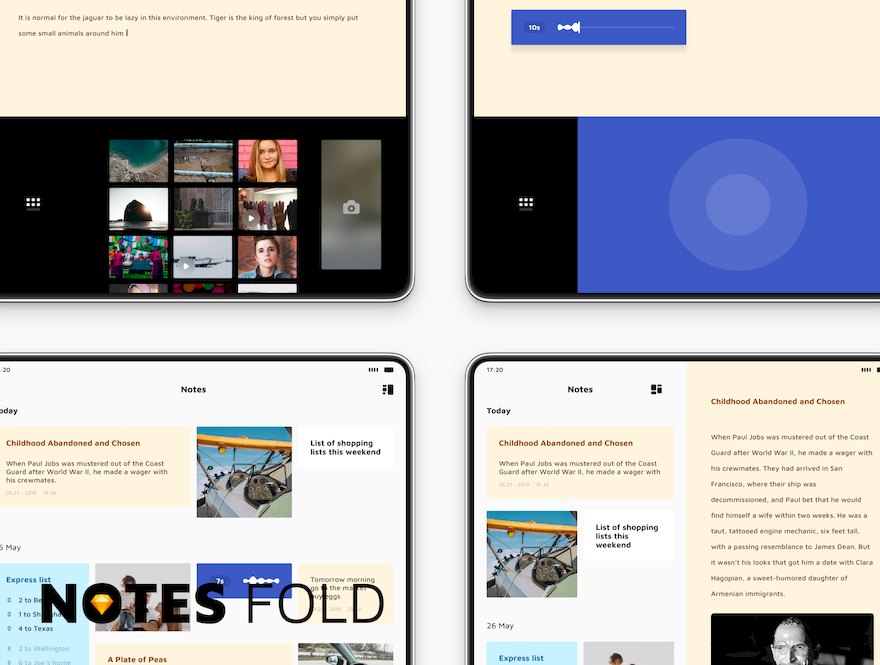The height and width of the screenshot is (665, 880).
Task: Open the biplane image note in the full-width list
Action: click(244, 472)
